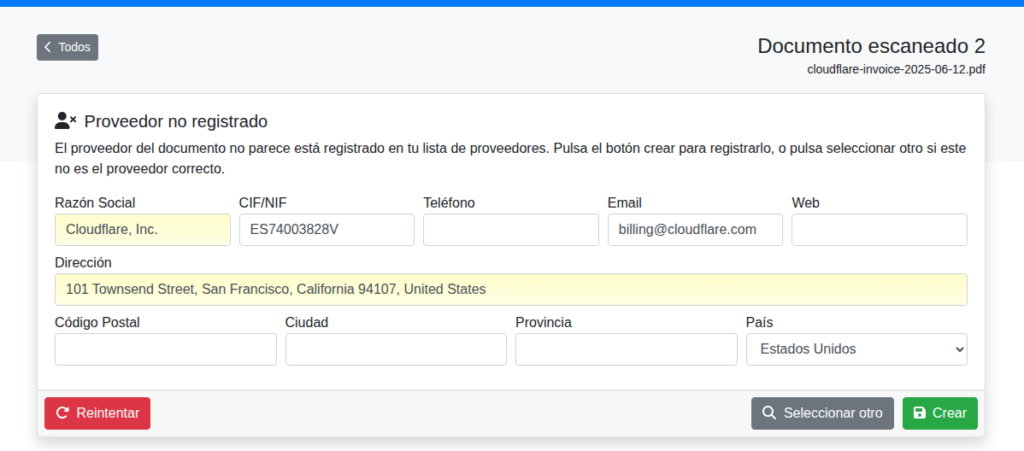The width and height of the screenshot is (1024, 451).
Task: Click the retry arrow icon on Reintentar
Action: (x=62, y=413)
